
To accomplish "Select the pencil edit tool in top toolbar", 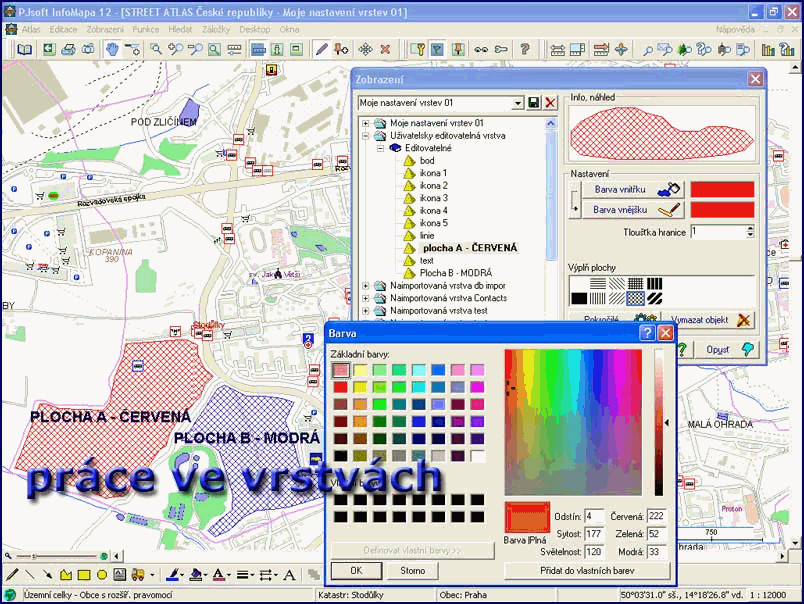I will (321, 49).
